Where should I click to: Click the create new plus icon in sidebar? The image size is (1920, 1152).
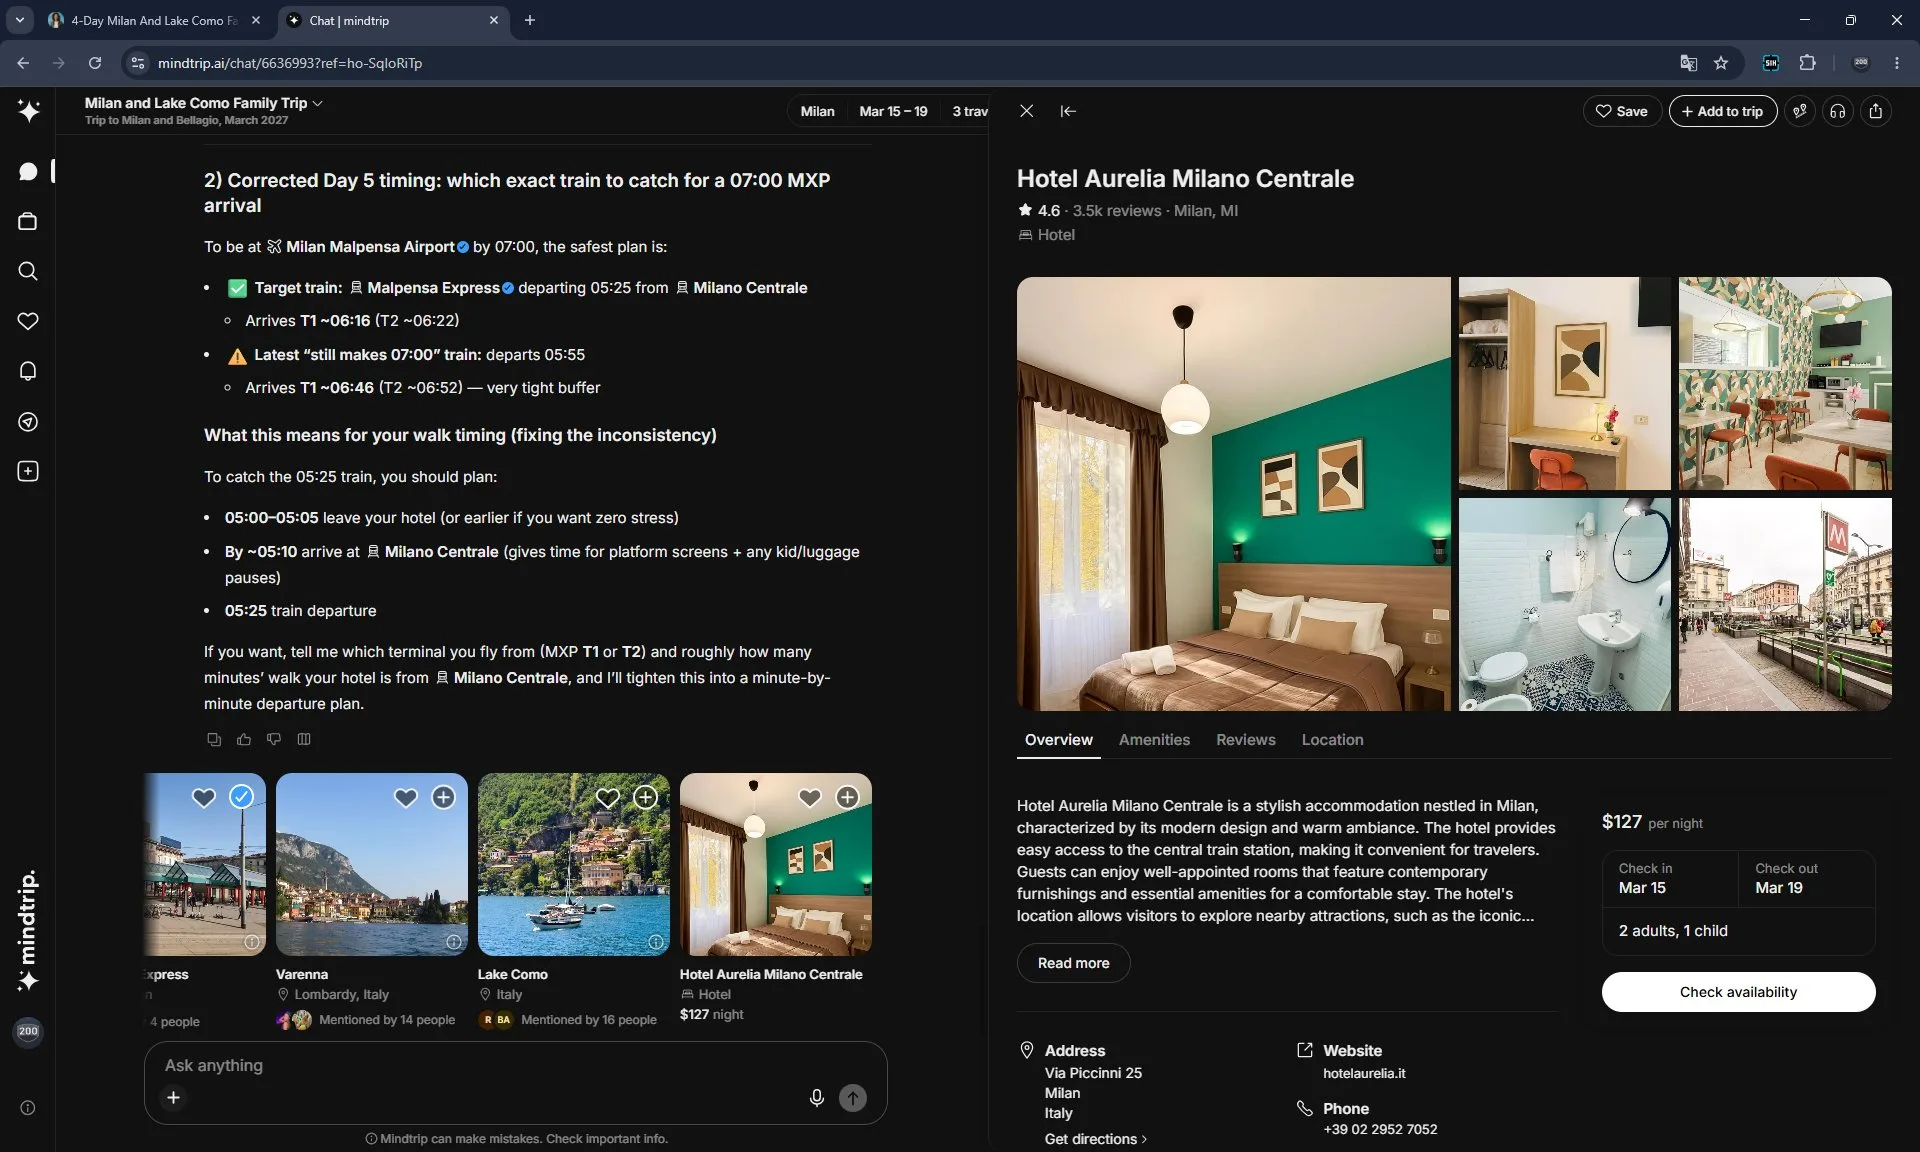tap(28, 471)
